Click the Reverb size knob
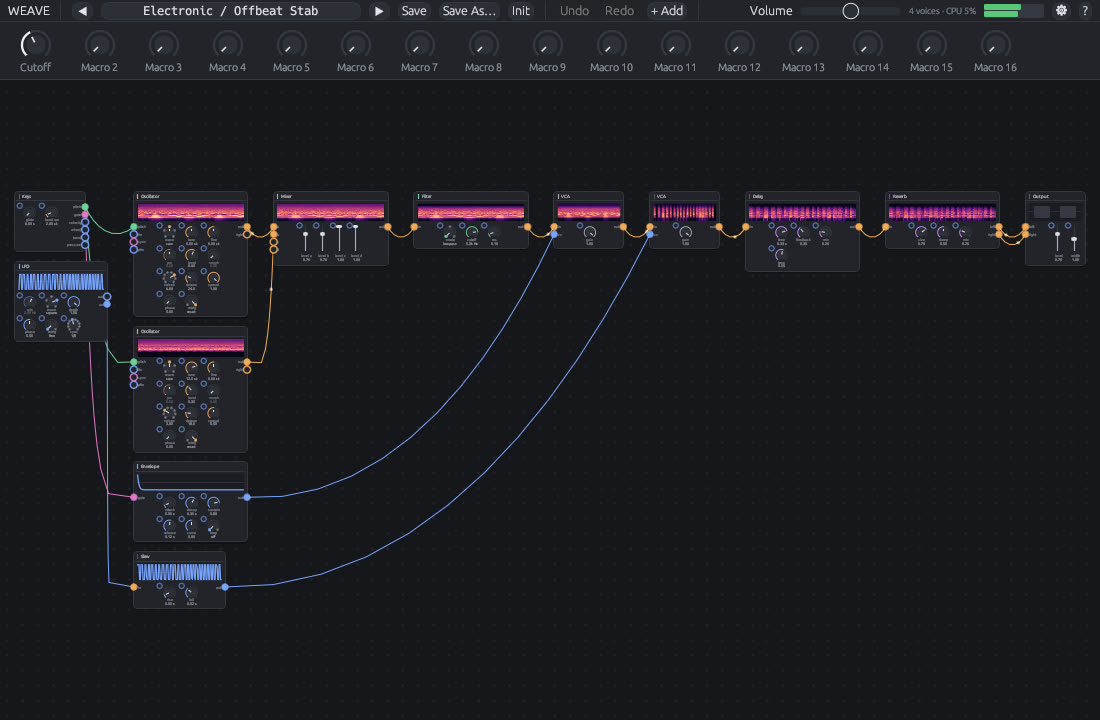The width and height of the screenshot is (1100, 720). click(x=921, y=232)
